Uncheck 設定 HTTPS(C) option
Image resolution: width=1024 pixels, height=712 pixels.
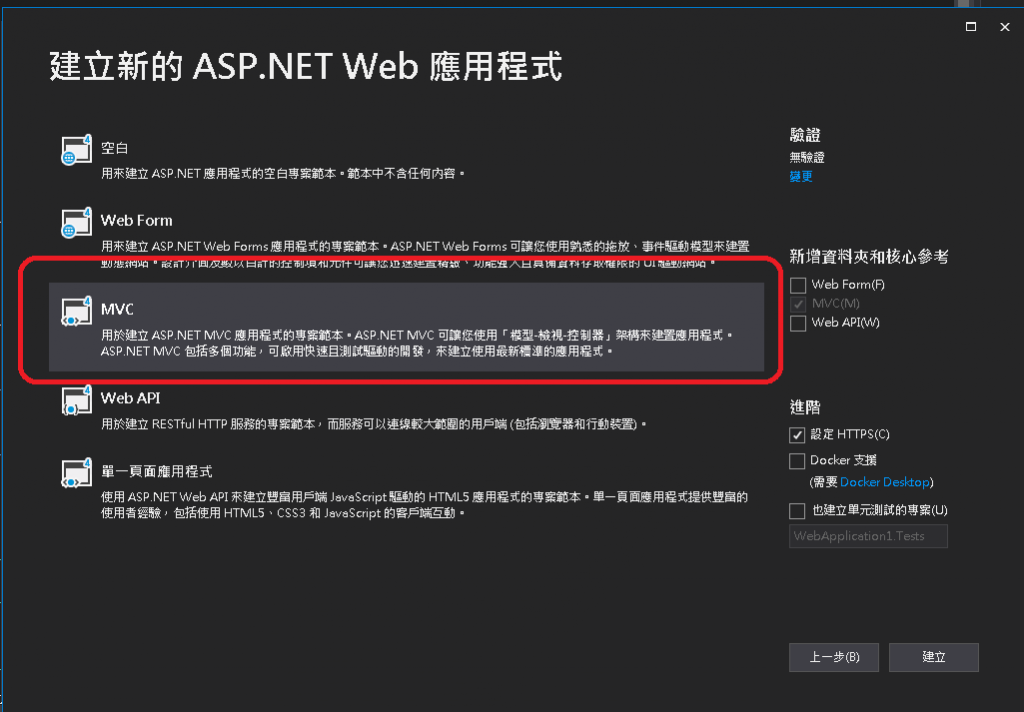797,435
